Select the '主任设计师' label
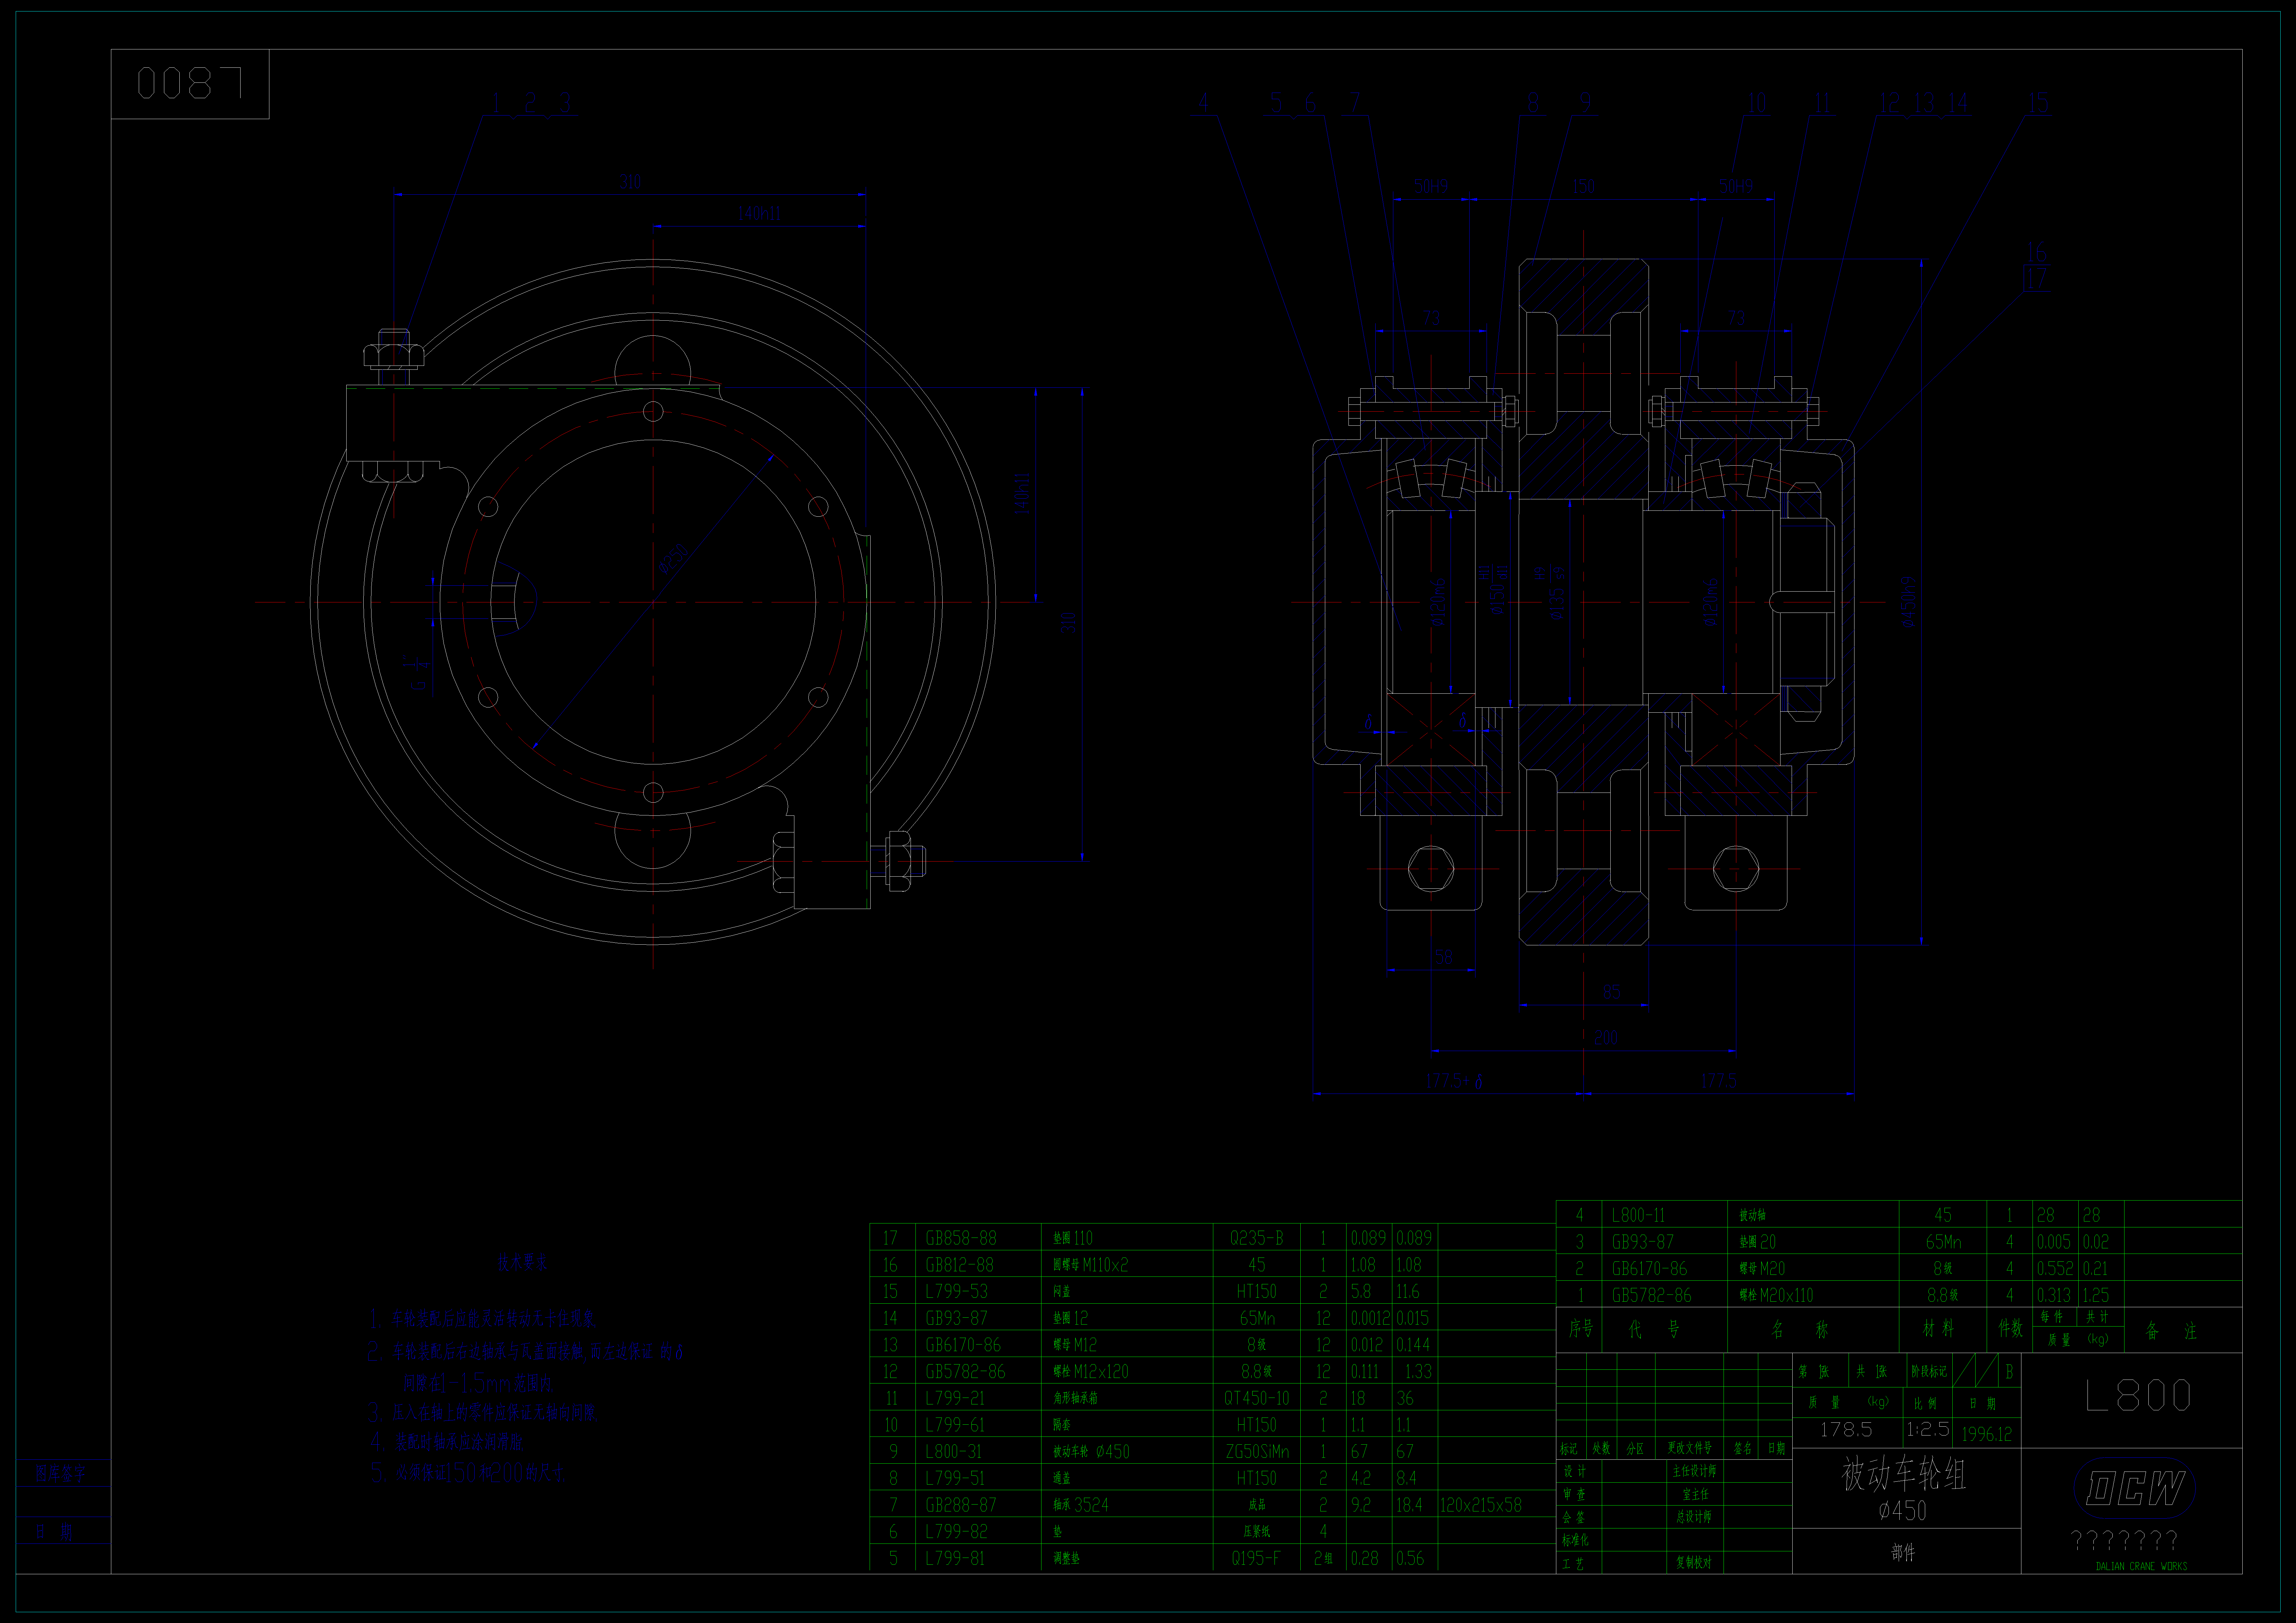This screenshot has height=1623, width=2296. pyautogui.click(x=1694, y=1471)
